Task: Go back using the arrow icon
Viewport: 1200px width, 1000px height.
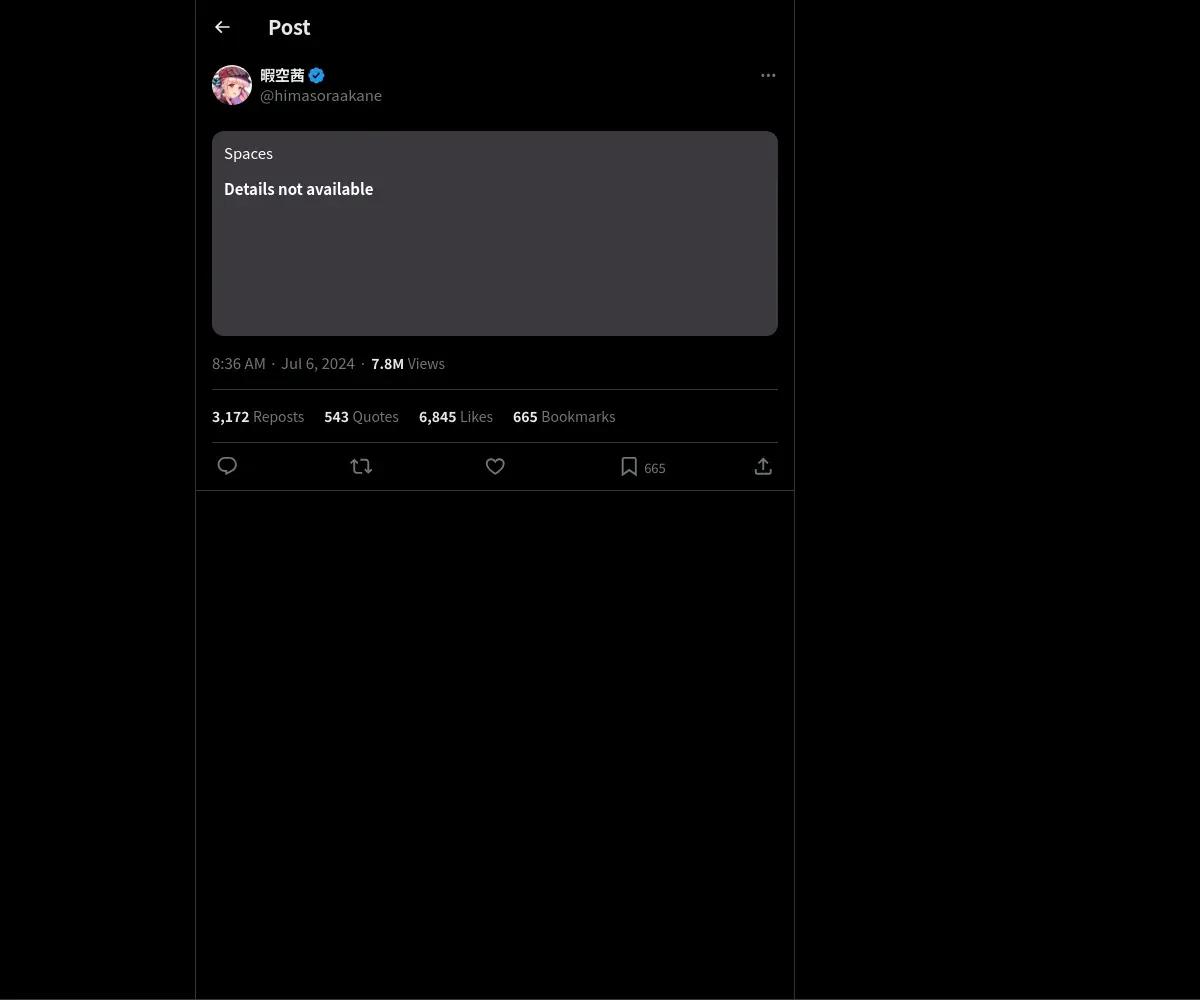Action: point(222,27)
